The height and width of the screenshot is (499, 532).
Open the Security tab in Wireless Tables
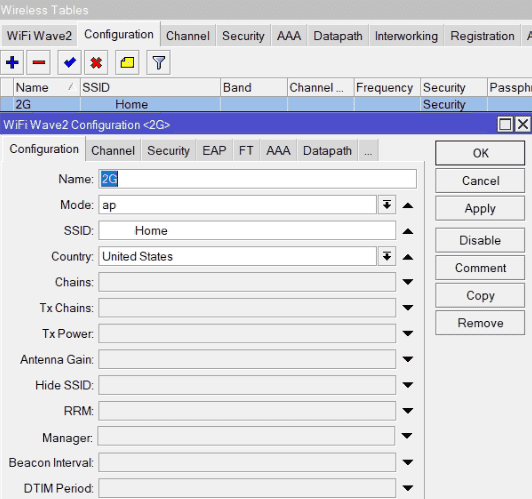243,36
